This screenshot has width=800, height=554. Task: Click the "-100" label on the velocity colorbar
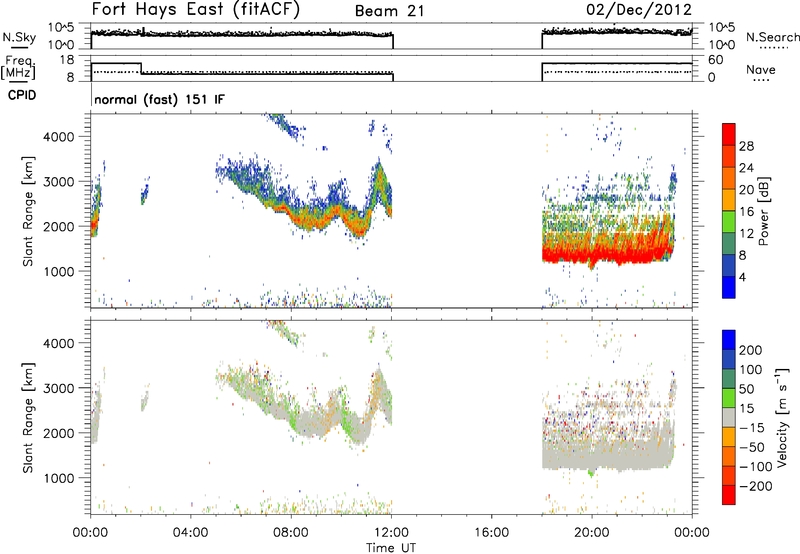pyautogui.click(x=756, y=467)
